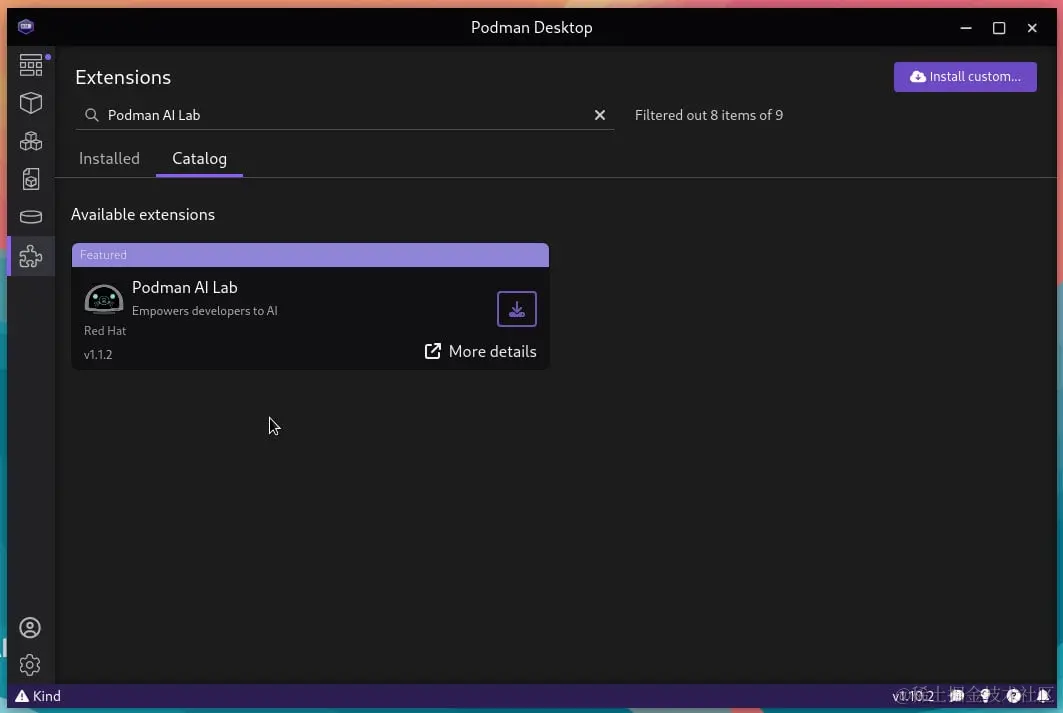This screenshot has width=1063, height=713.
Task: Open feedback chat icon in status bar
Action: (x=957, y=695)
